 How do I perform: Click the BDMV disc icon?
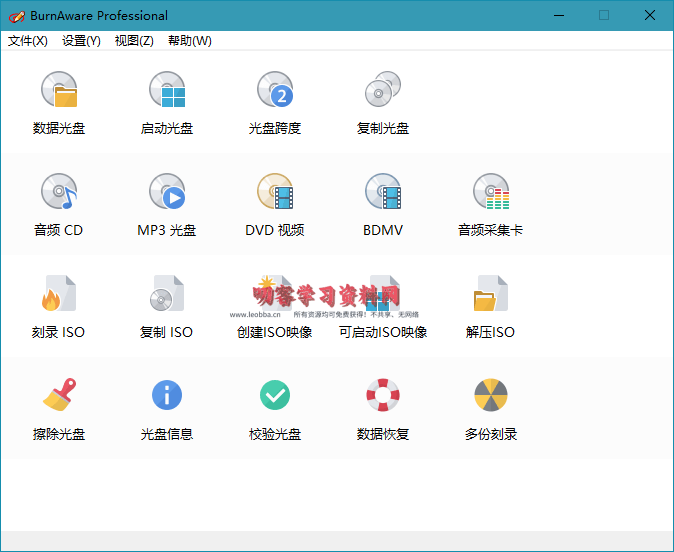click(383, 192)
